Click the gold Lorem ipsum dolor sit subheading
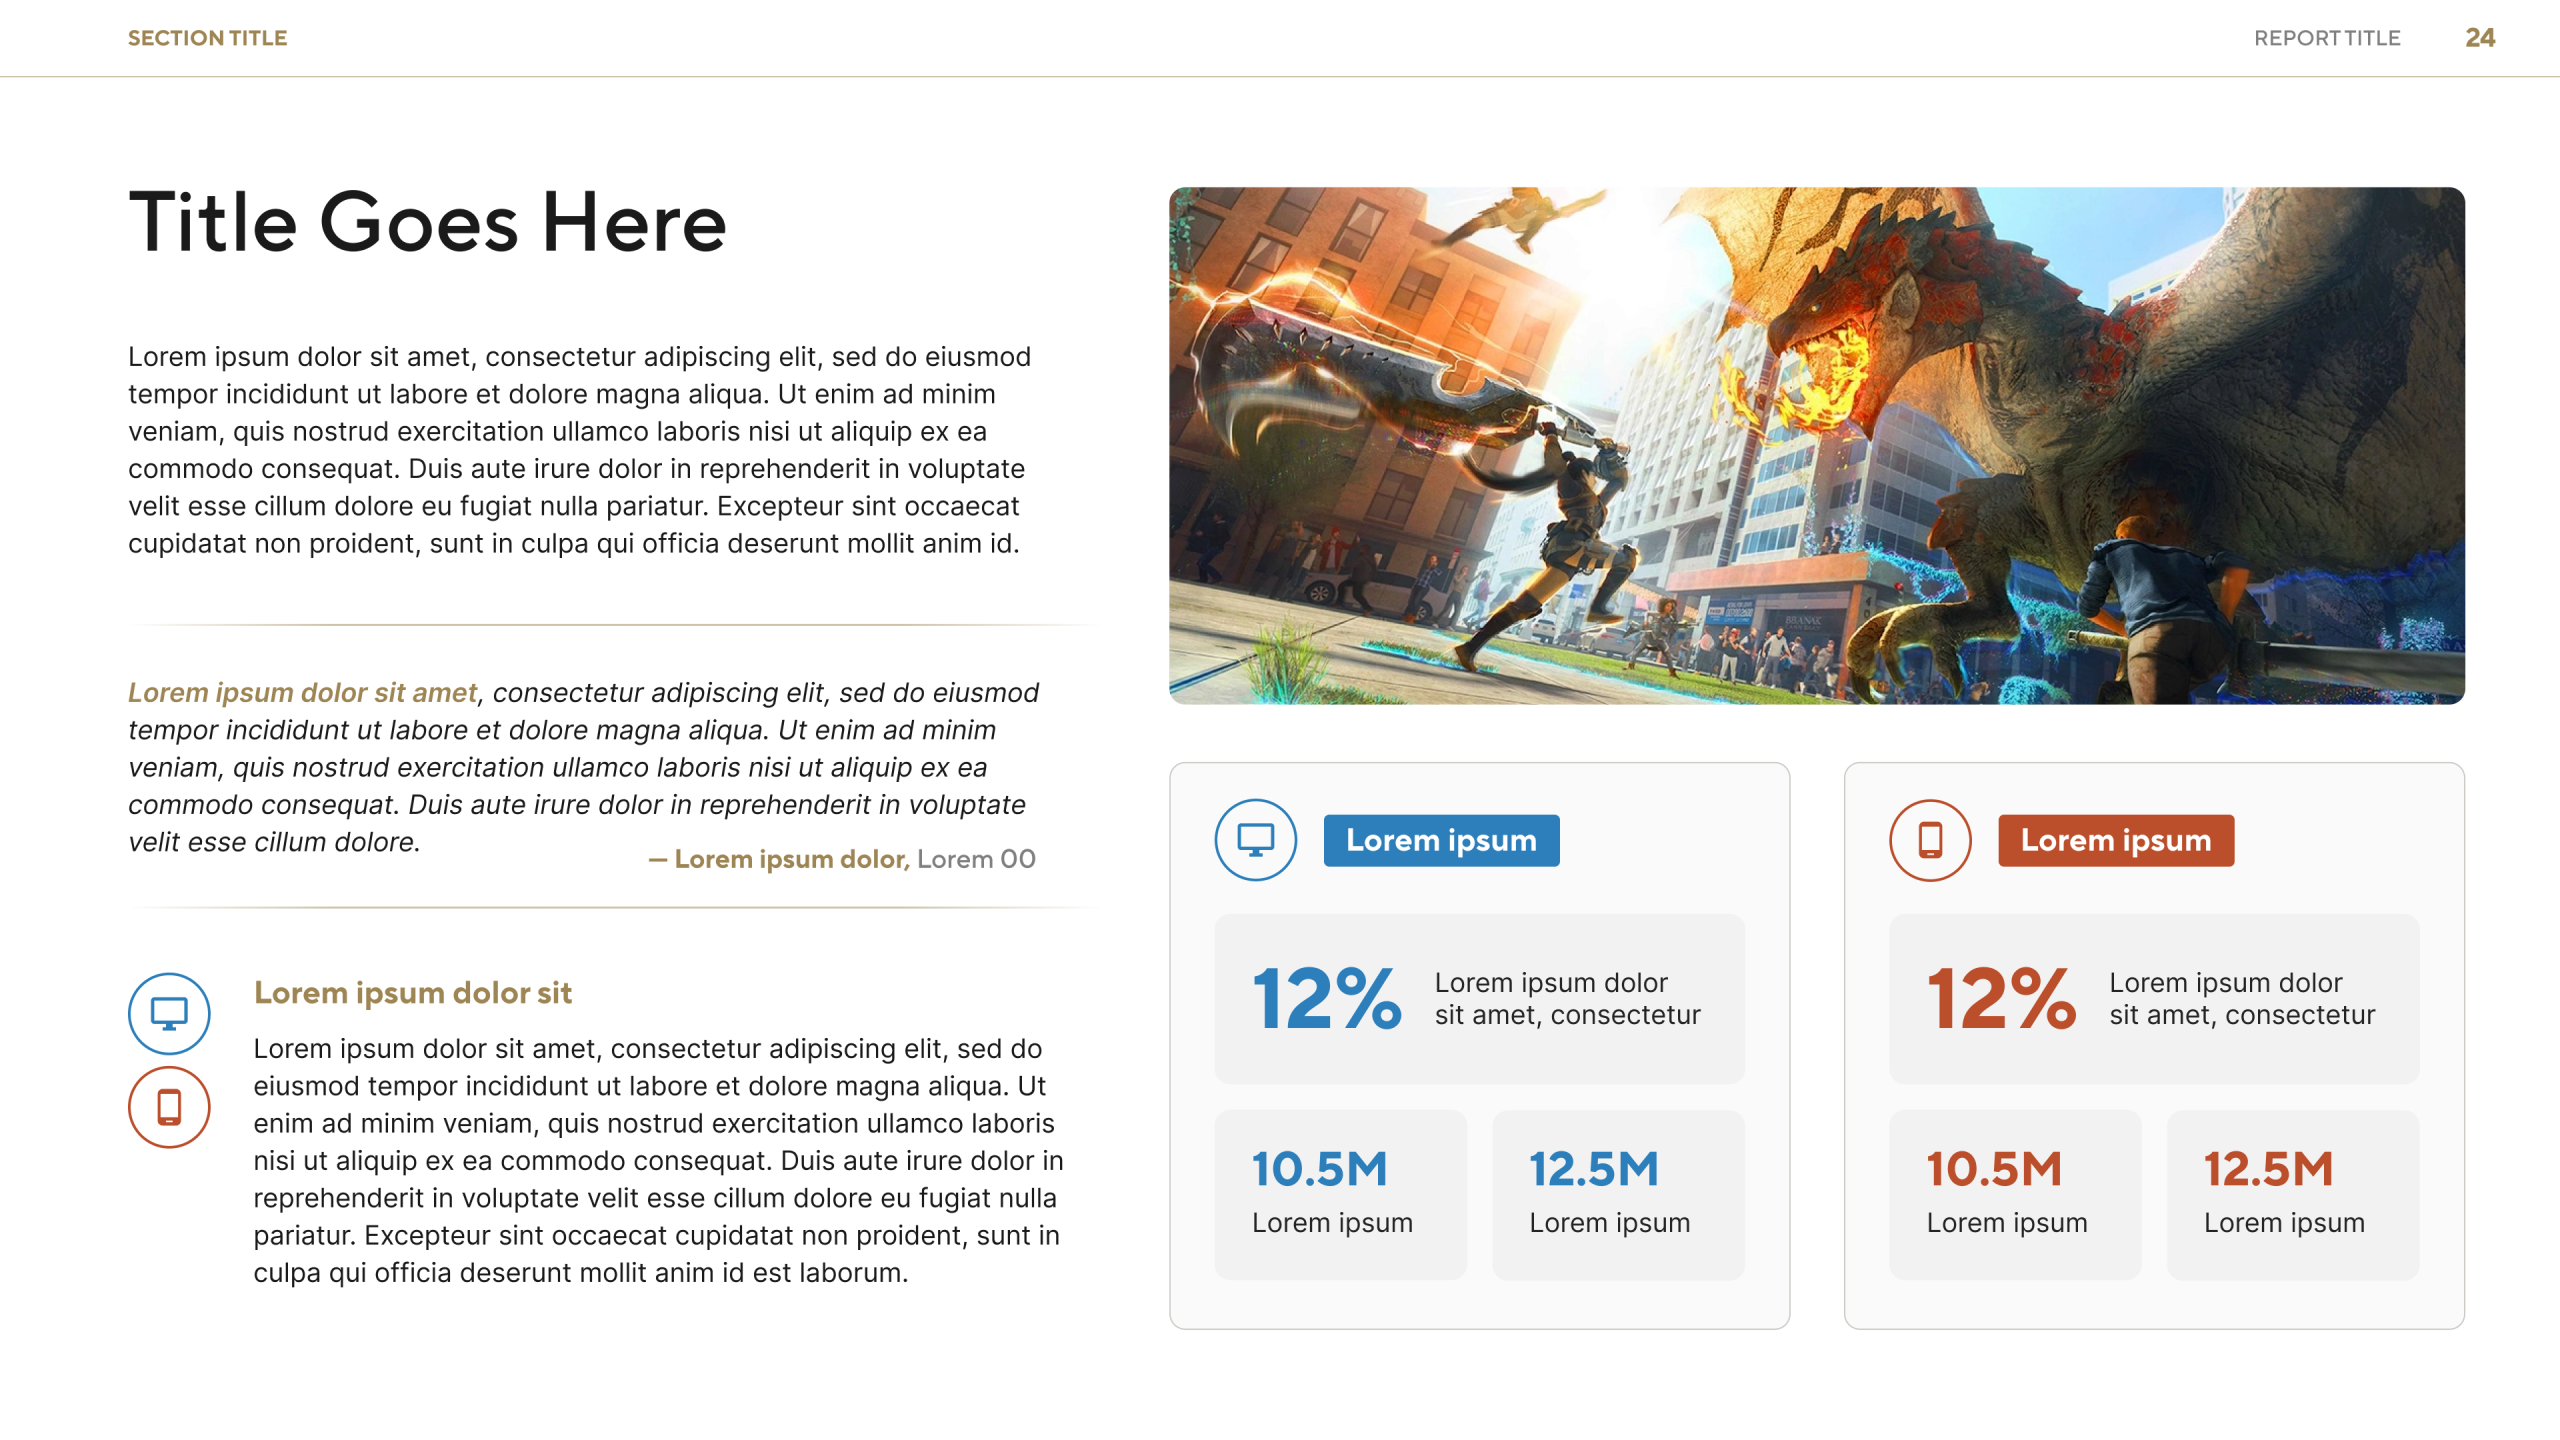 click(412, 992)
